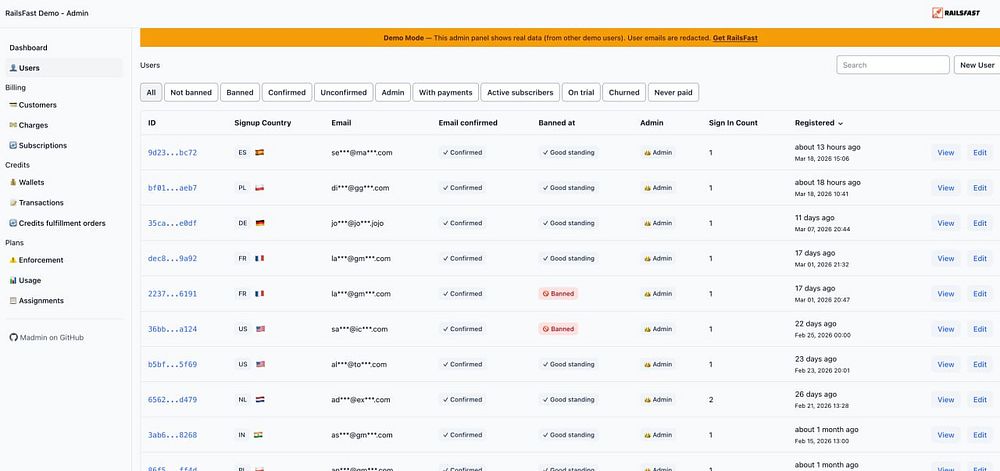Click the email sa***@ic***.com
Viewport: 1000px width, 471px height.
click(x=359, y=330)
